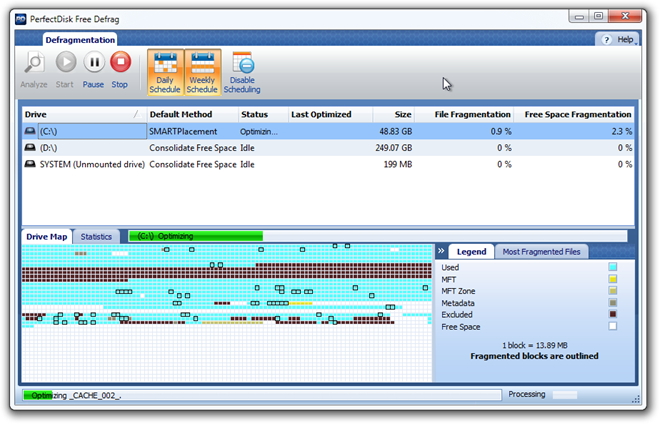Minimize the PerfectDisk window

[x=579, y=16]
